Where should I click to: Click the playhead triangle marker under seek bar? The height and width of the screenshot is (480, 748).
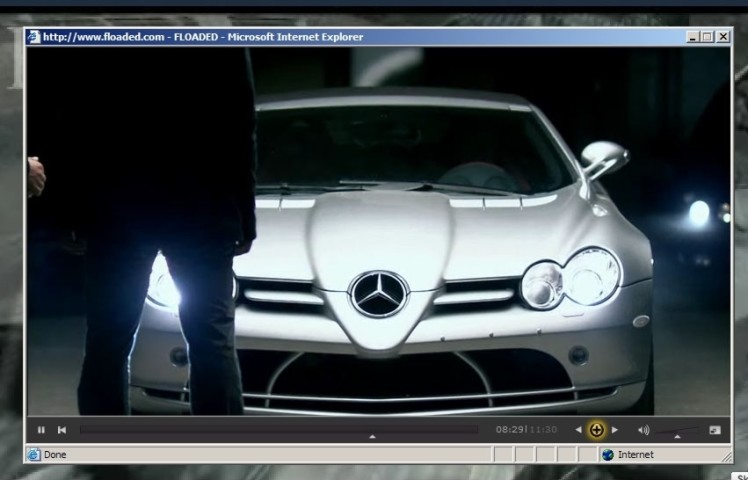(x=372, y=437)
